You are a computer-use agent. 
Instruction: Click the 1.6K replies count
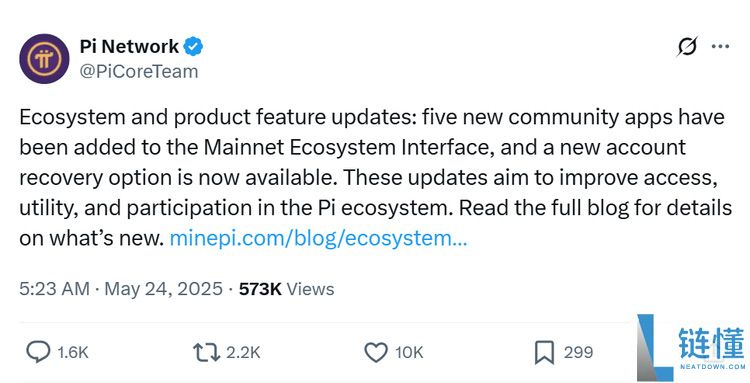tap(73, 353)
